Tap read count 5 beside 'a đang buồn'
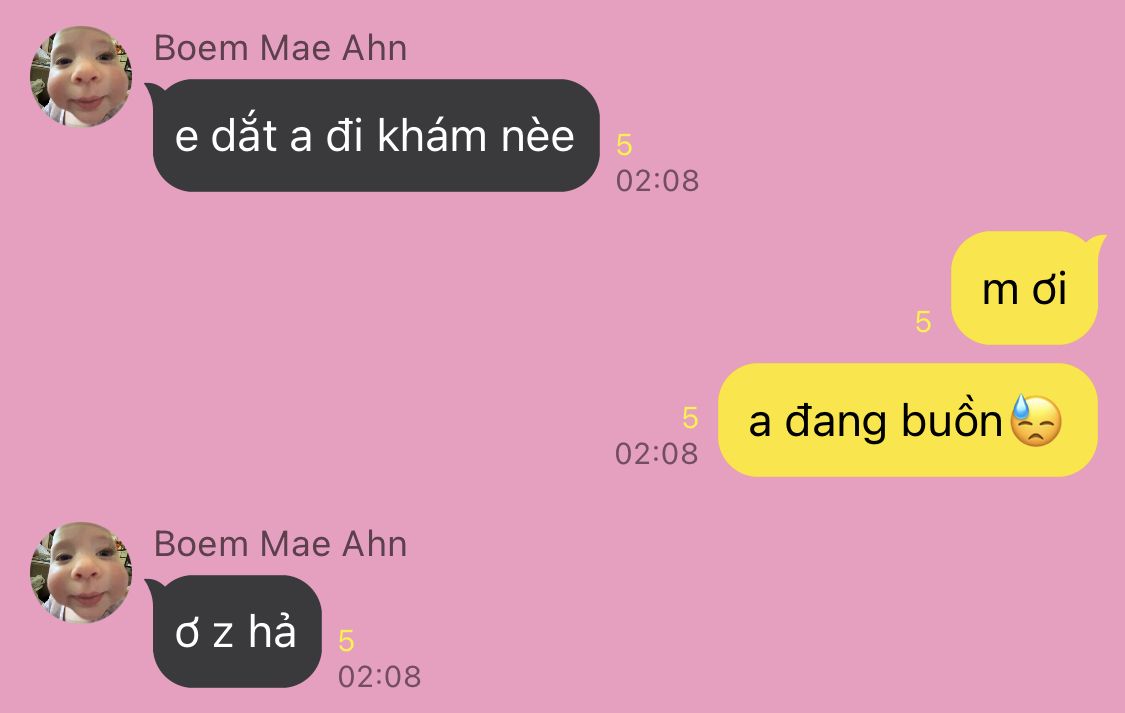The width and height of the screenshot is (1125, 713). pyautogui.click(x=690, y=417)
